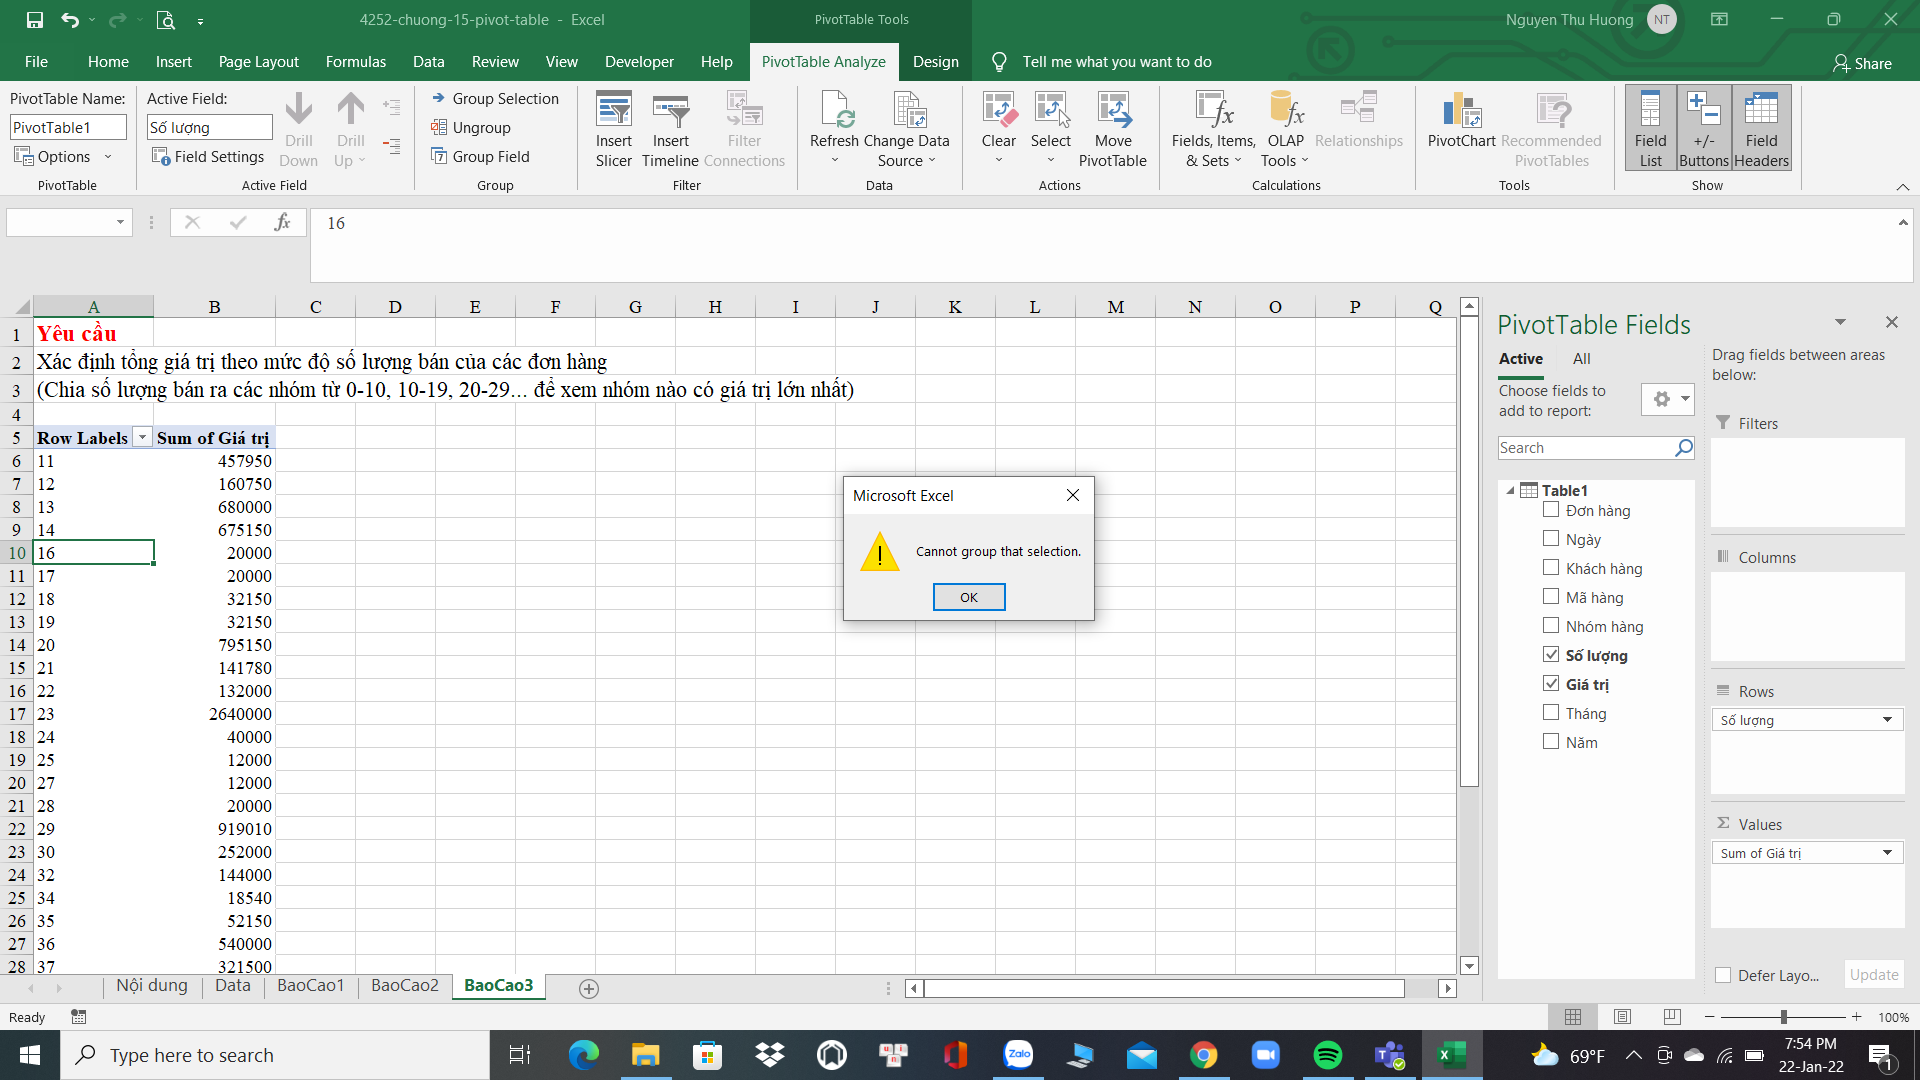Open the File menu tab
Image resolution: width=1920 pixels, height=1080 pixels.
36,61
